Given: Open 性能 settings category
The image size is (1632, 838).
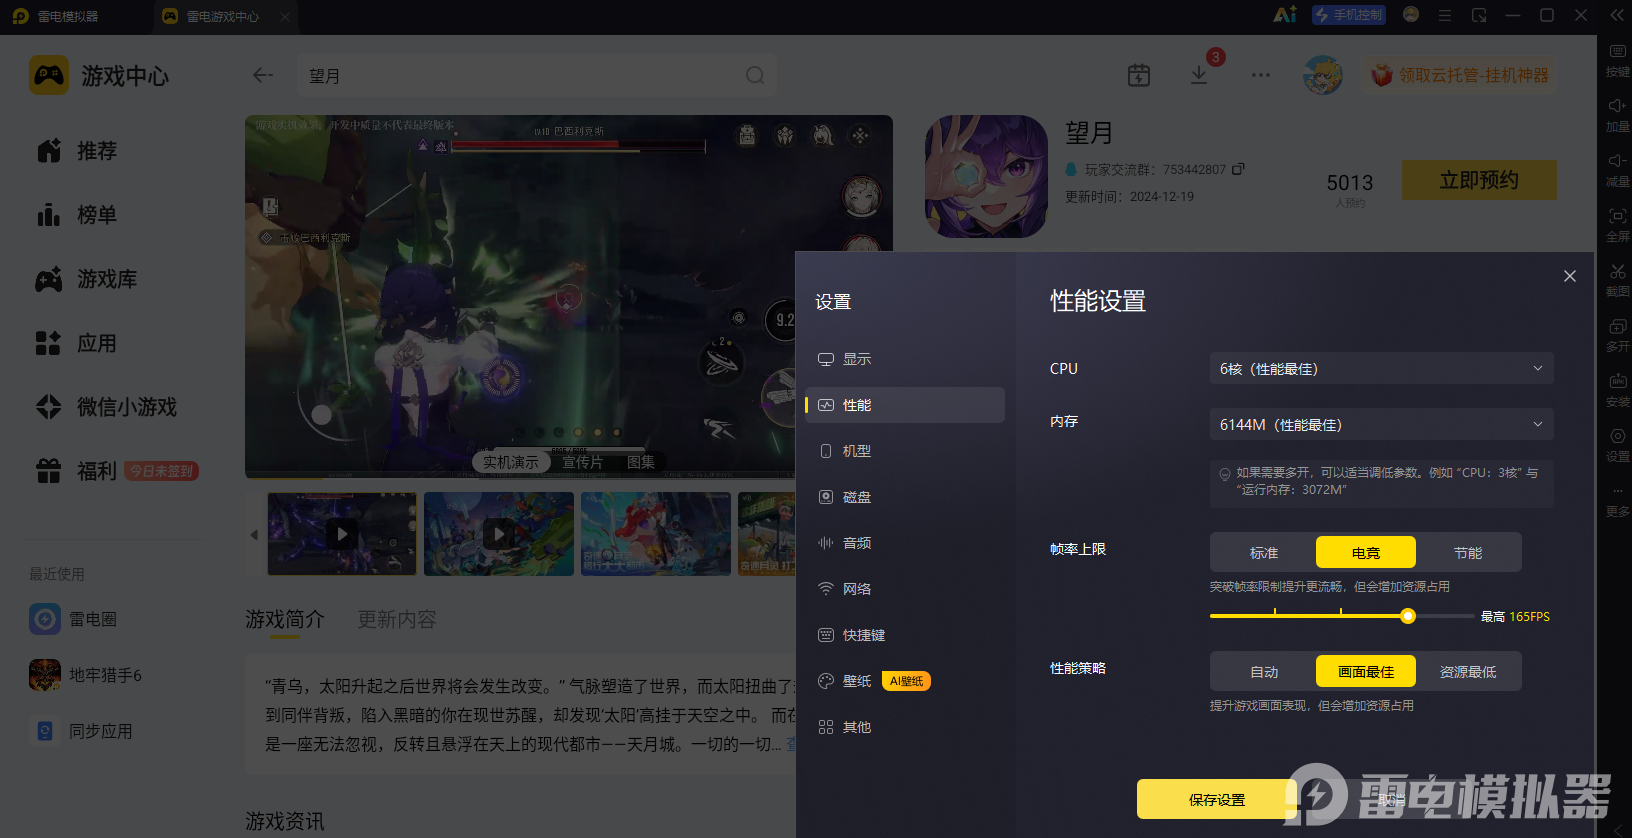Looking at the screenshot, I should coord(905,405).
